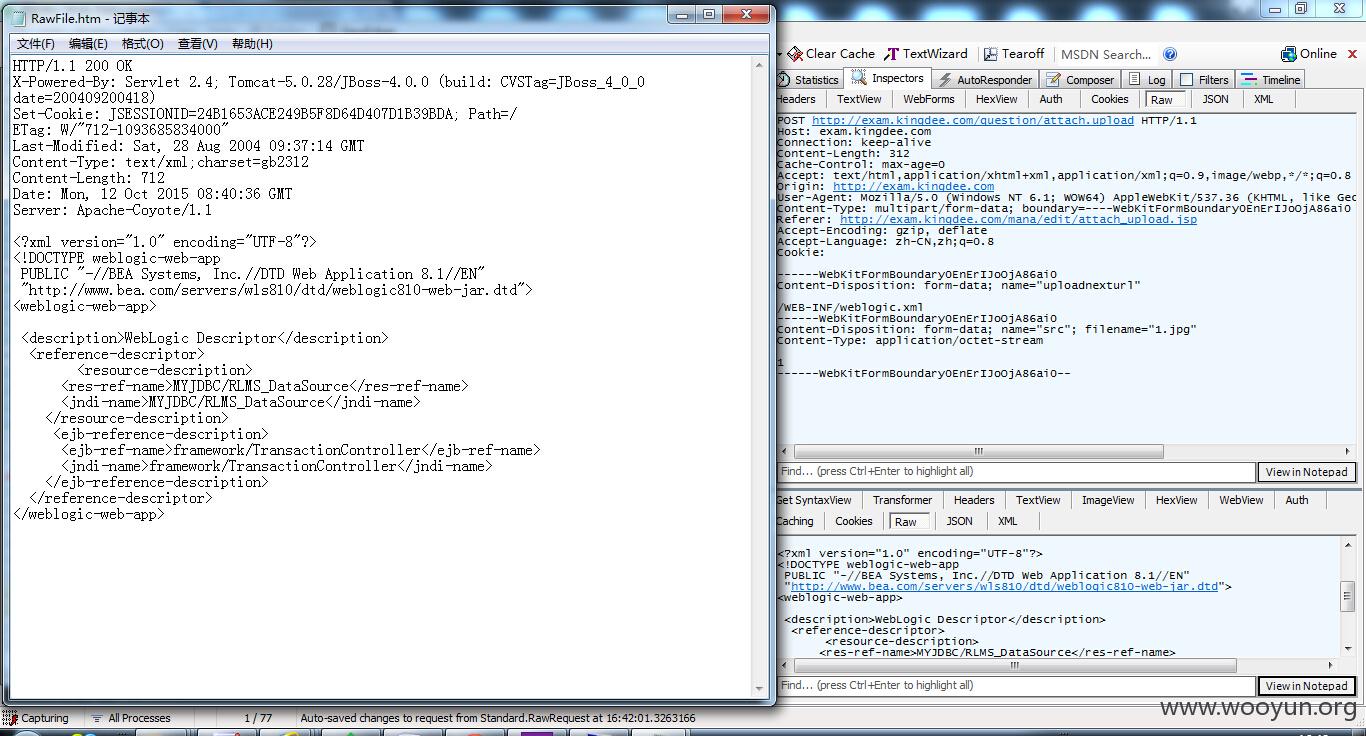Select request inspector WebForms tab

click(928, 99)
